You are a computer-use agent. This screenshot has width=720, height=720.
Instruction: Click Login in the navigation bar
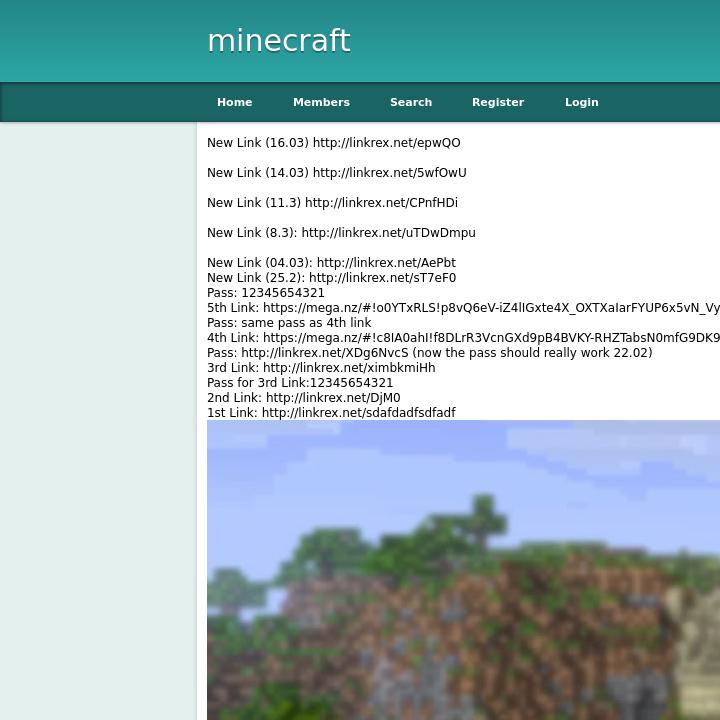[581, 102]
